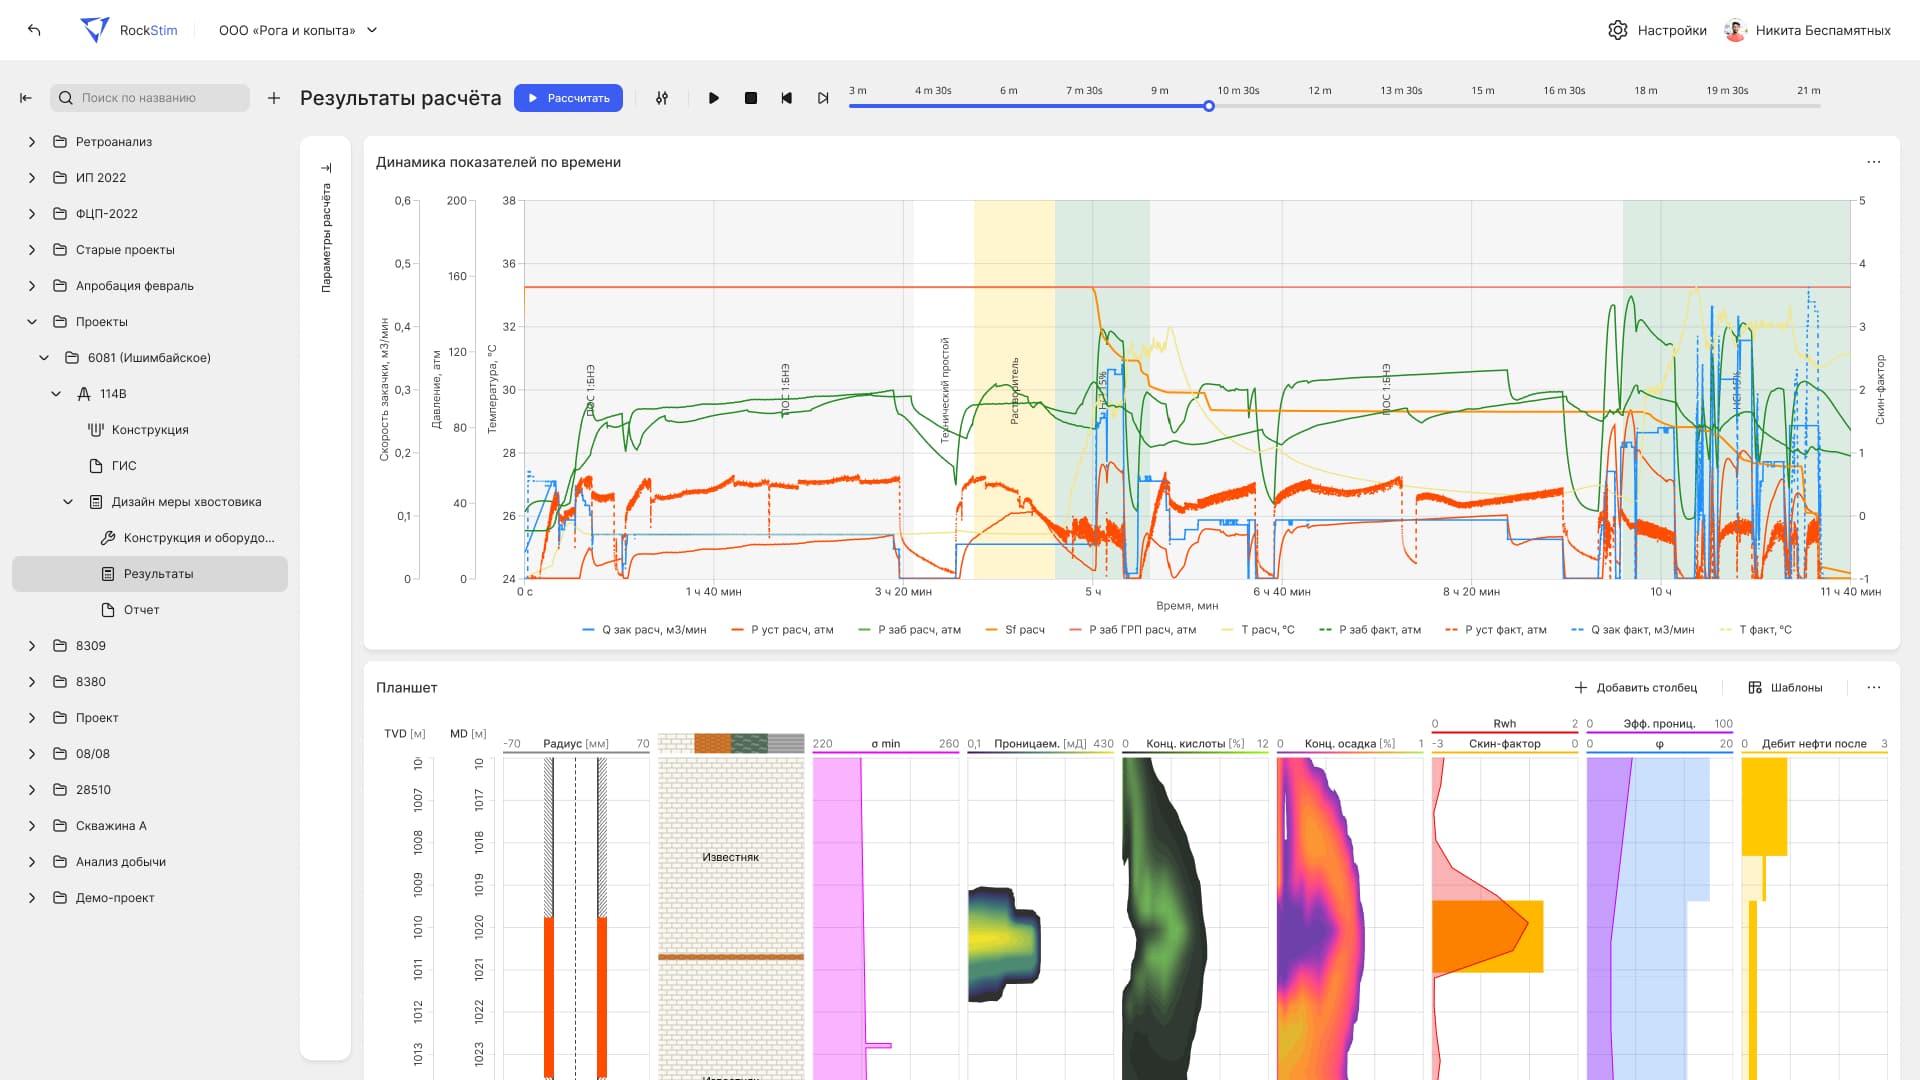Skip to the previous step
This screenshot has height=1080, width=1920.
(787, 98)
